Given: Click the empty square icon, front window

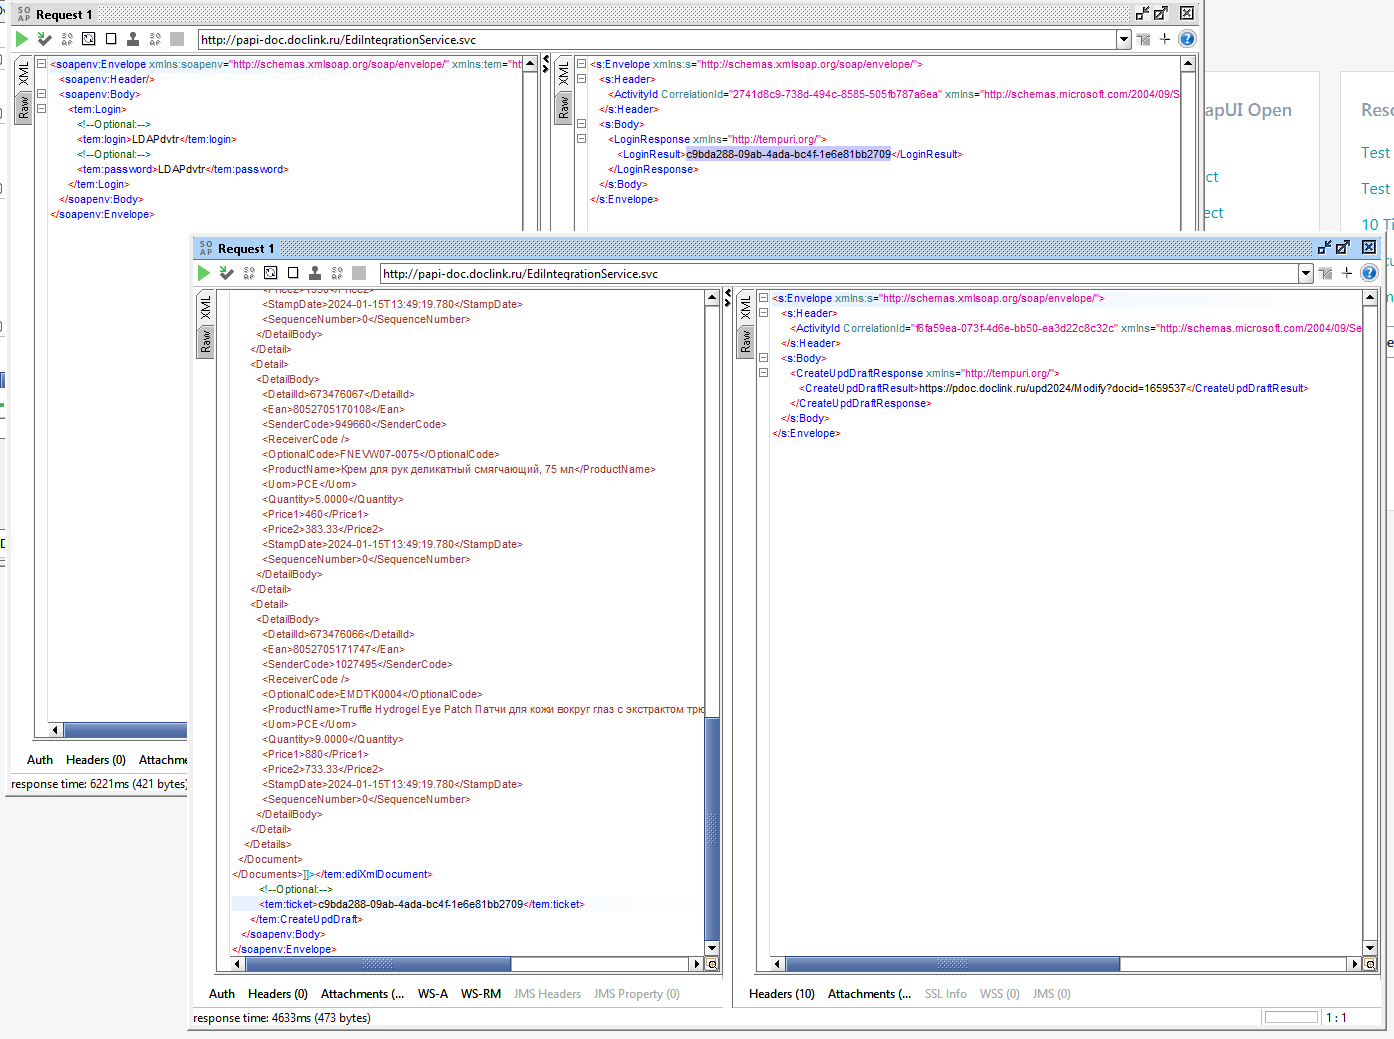Looking at the screenshot, I should pos(293,273).
